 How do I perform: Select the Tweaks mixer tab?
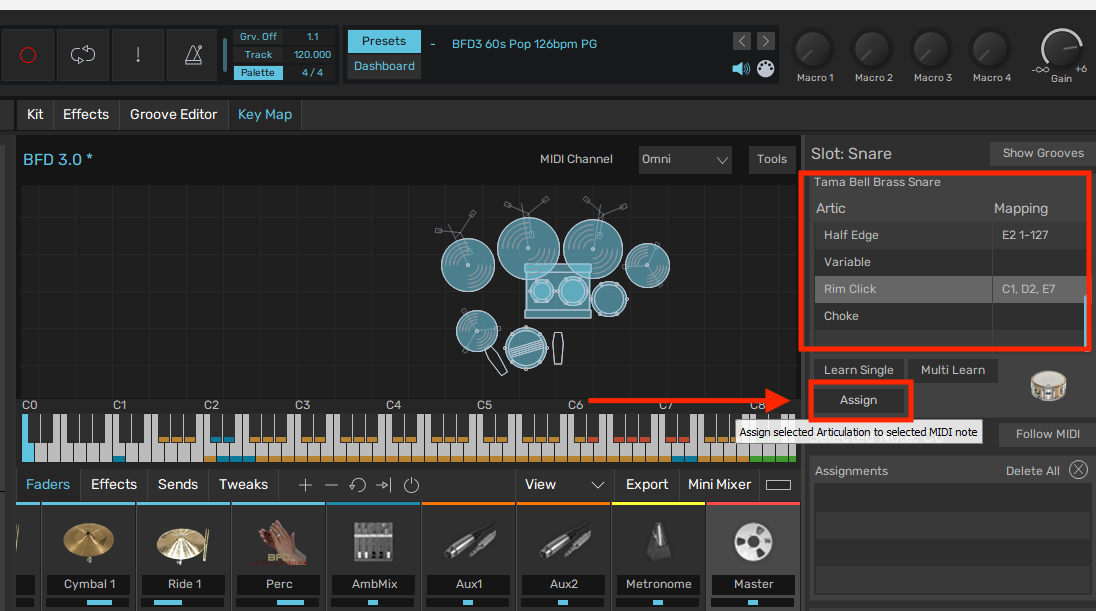(243, 484)
